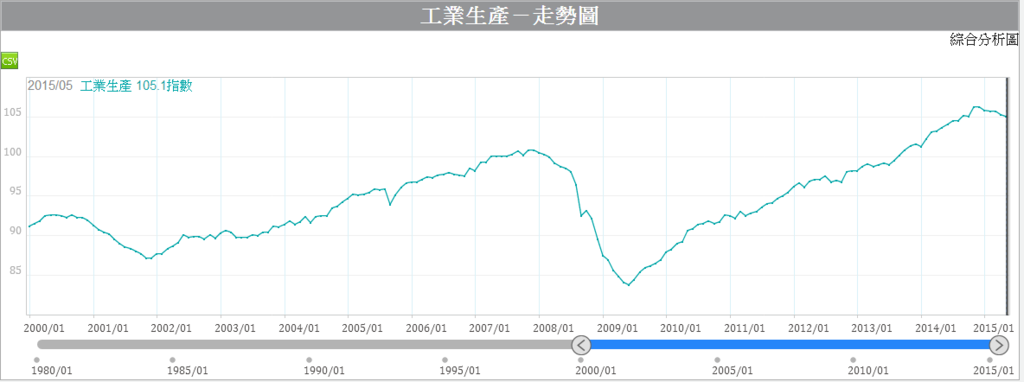The image size is (1024, 382).
Task: Click the 85 y-axis value
Action: pyautogui.click(x=16, y=270)
